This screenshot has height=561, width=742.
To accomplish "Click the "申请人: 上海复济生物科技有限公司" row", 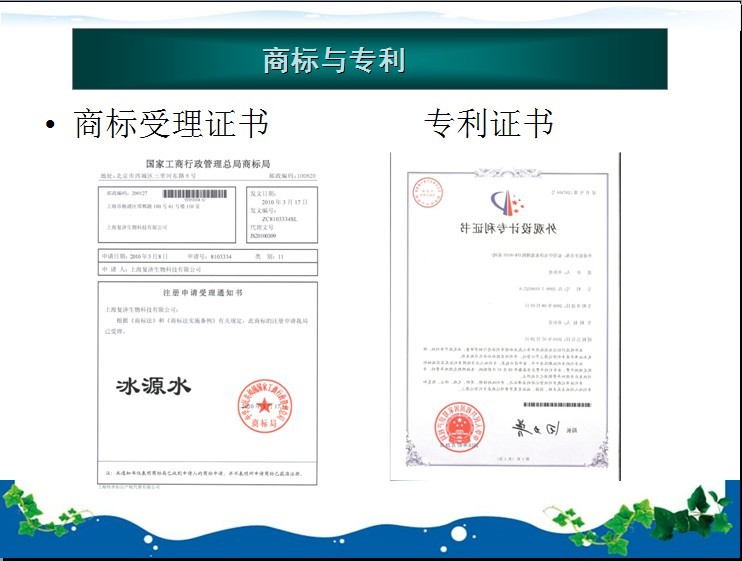I will pos(207,269).
